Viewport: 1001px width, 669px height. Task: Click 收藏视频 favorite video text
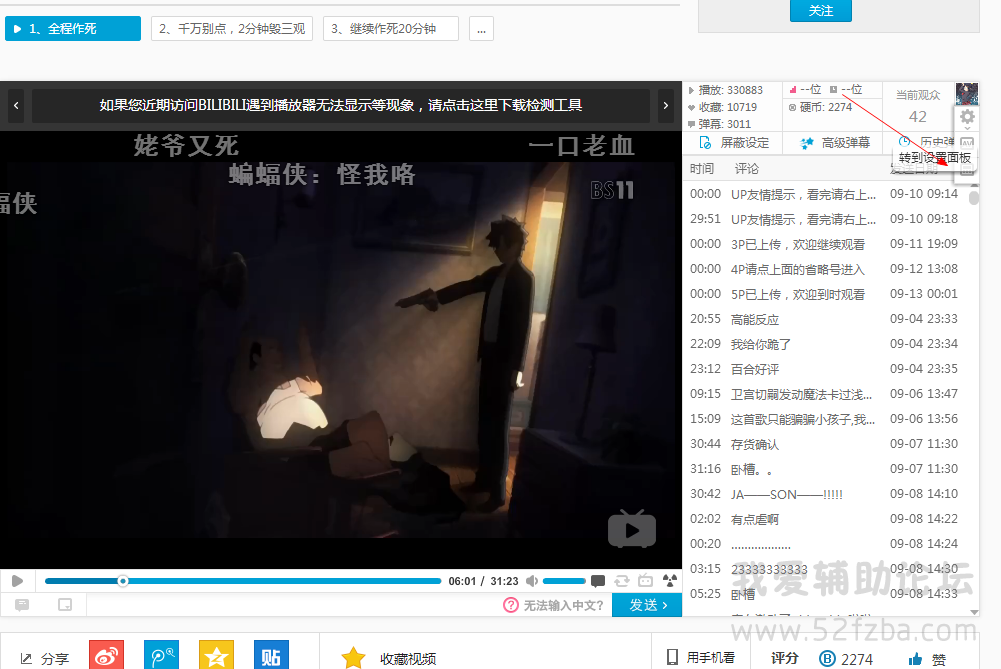408,659
